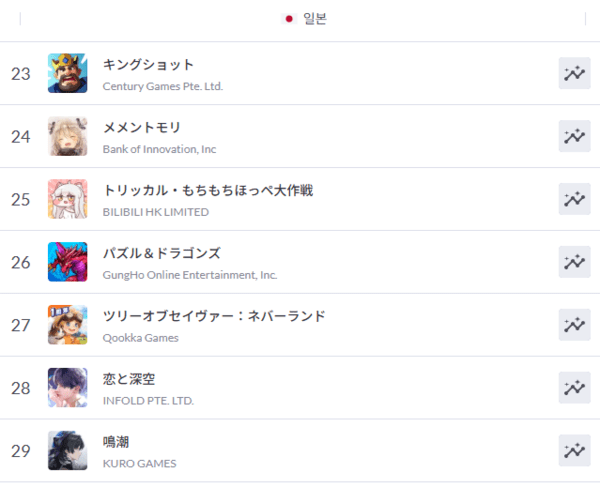
Task: Click trend chart icon for トリッカル row
Action: 574,199
